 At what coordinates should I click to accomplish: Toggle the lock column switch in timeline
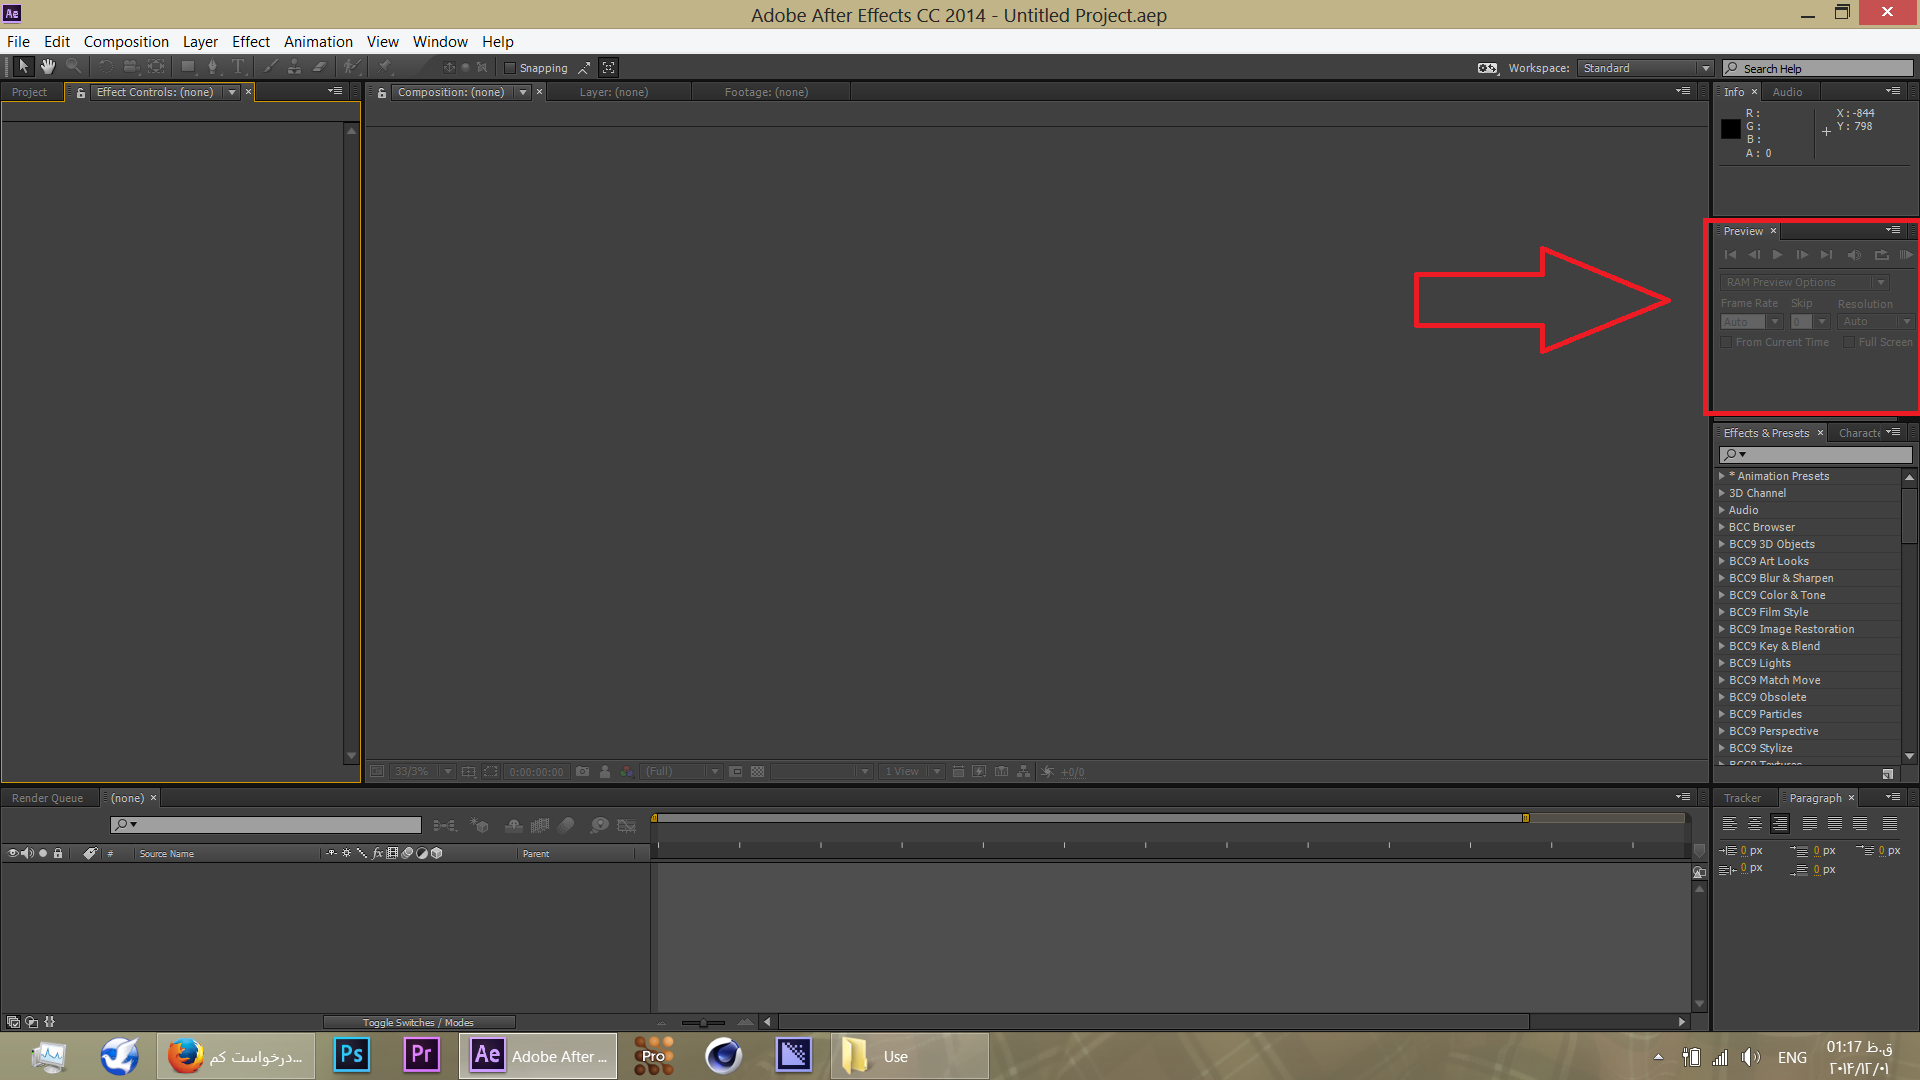[x=58, y=853]
